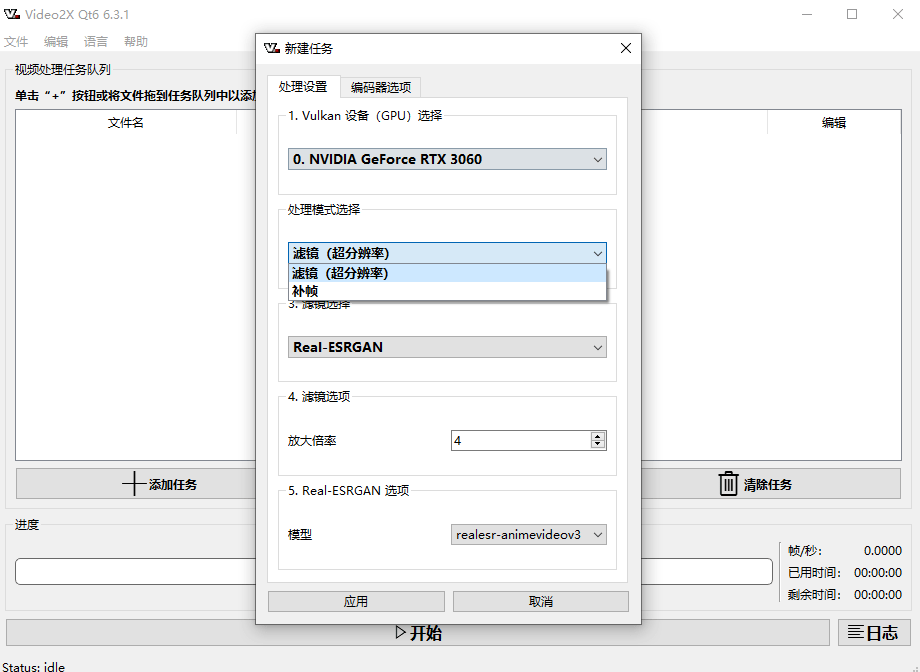
Task: Click the 应用 button to apply settings
Action: pyautogui.click(x=355, y=601)
